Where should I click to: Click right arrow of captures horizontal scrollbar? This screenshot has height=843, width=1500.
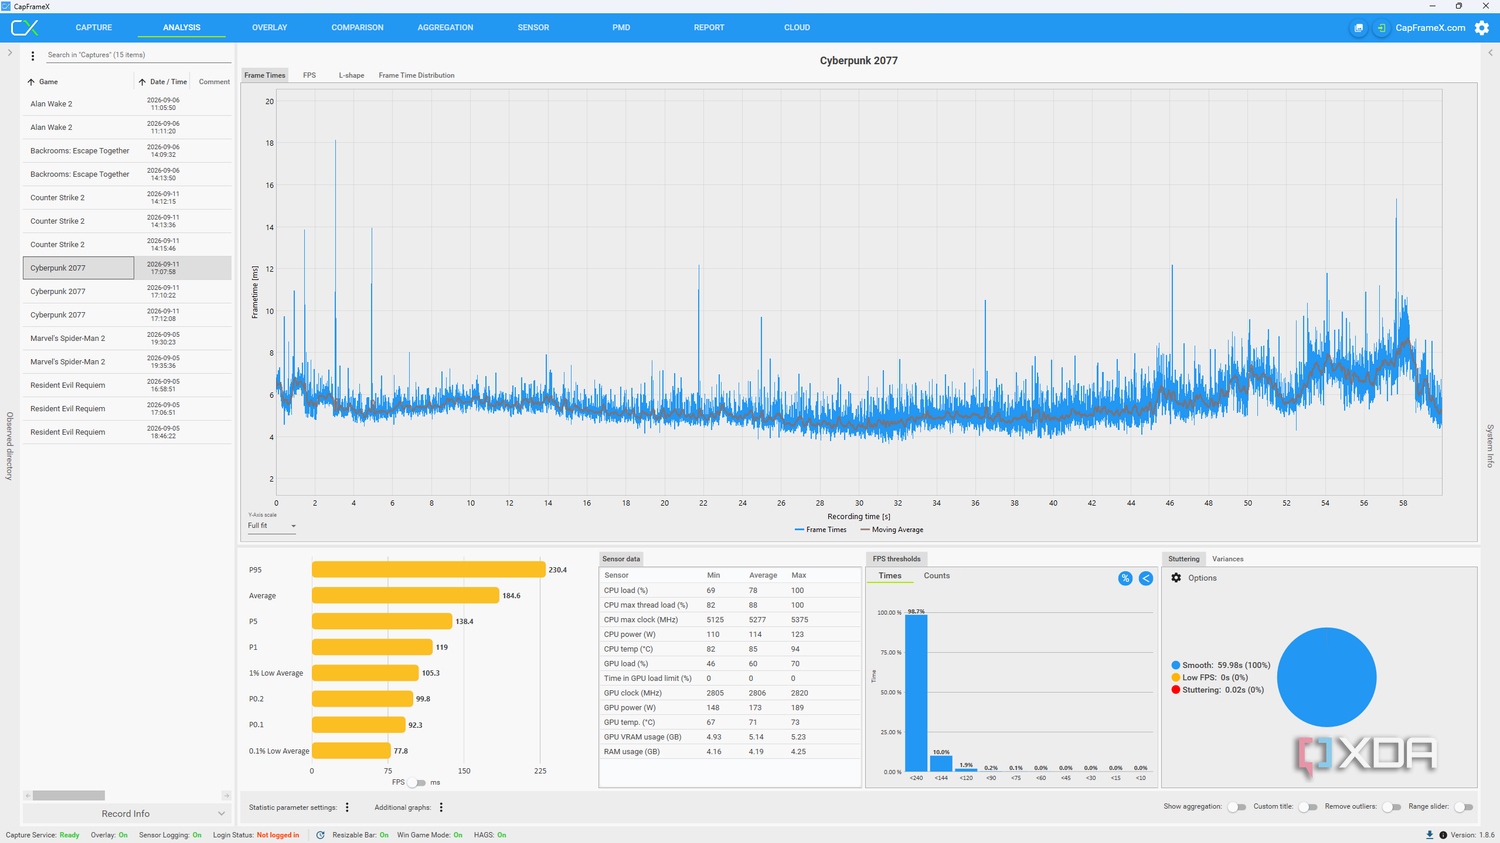(226, 796)
